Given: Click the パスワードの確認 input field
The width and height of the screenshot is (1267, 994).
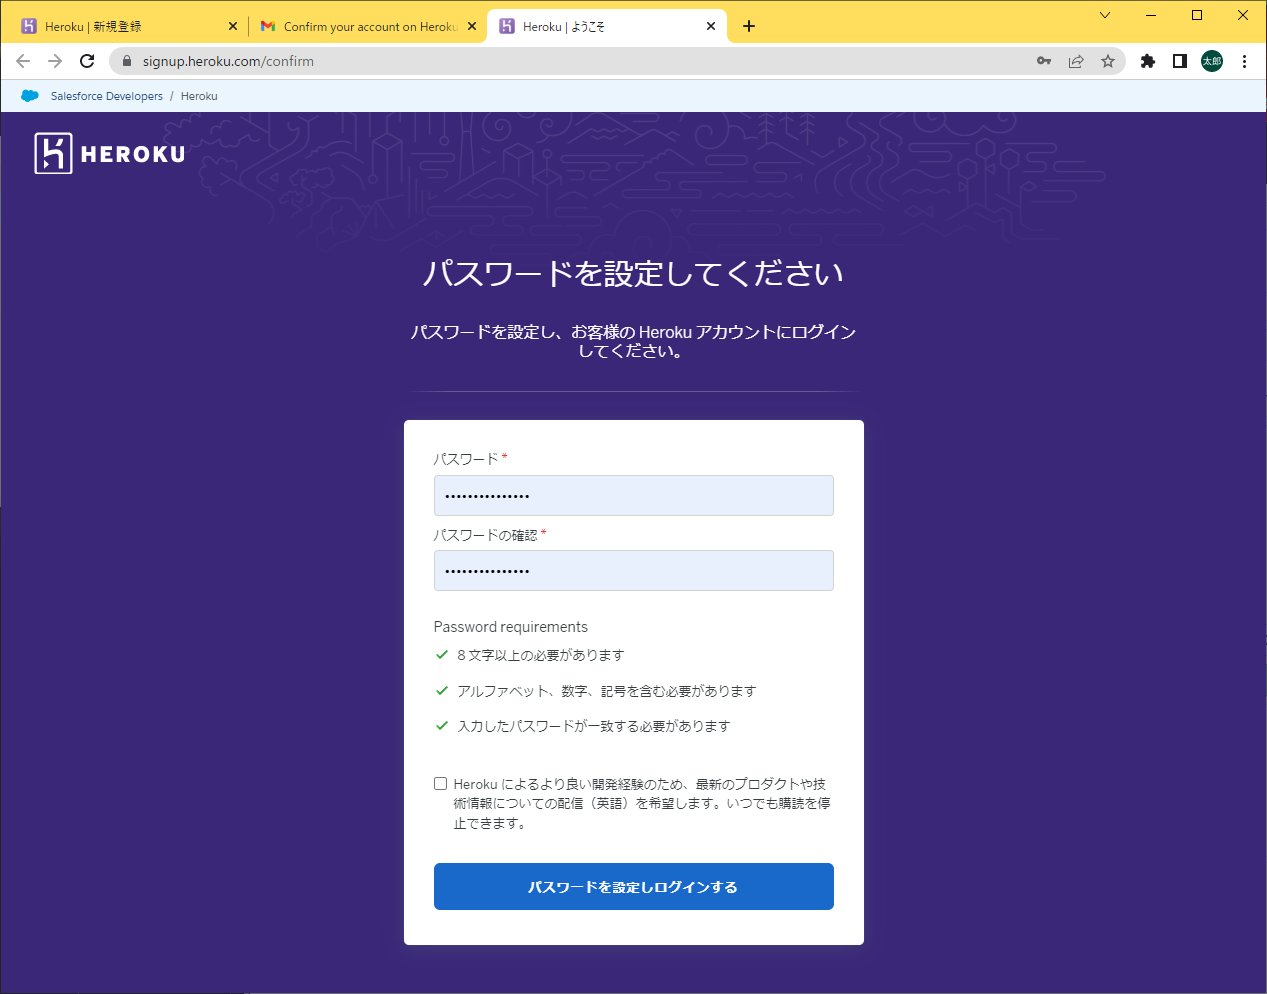Looking at the screenshot, I should click(x=634, y=570).
